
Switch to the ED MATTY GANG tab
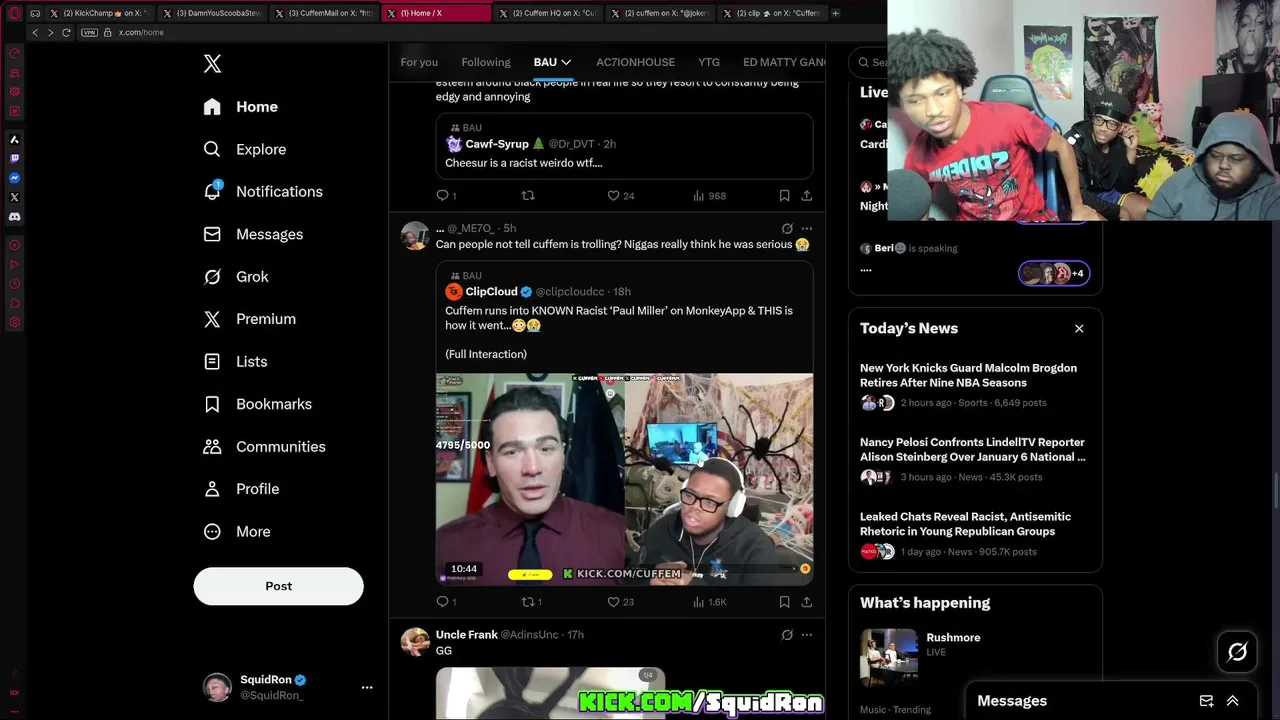pyautogui.click(x=785, y=62)
